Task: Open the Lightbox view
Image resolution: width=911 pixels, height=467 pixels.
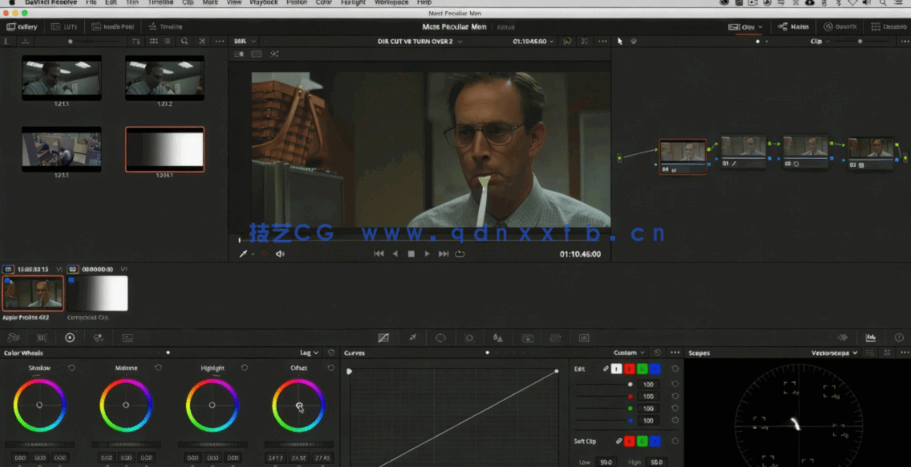Action: (889, 27)
